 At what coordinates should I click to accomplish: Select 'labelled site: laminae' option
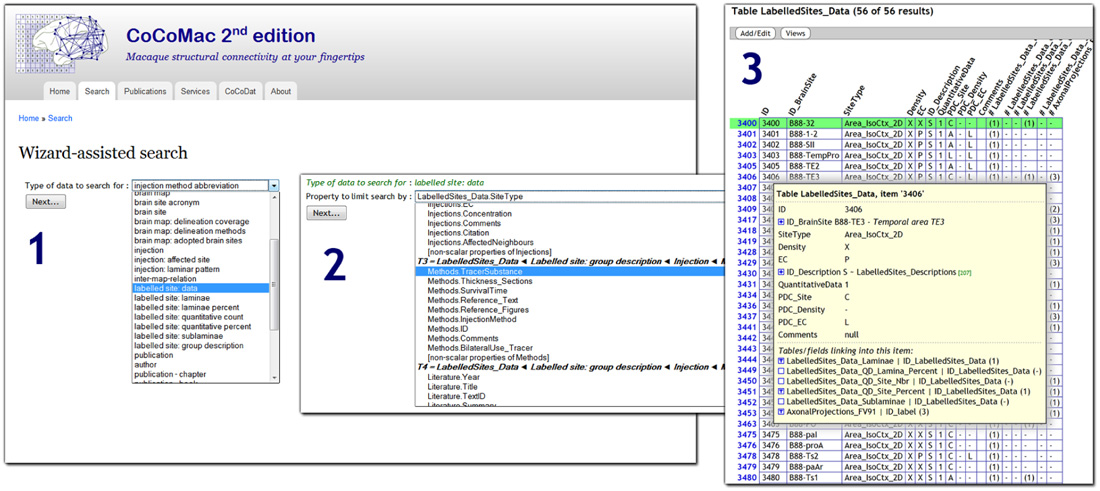click(x=170, y=297)
